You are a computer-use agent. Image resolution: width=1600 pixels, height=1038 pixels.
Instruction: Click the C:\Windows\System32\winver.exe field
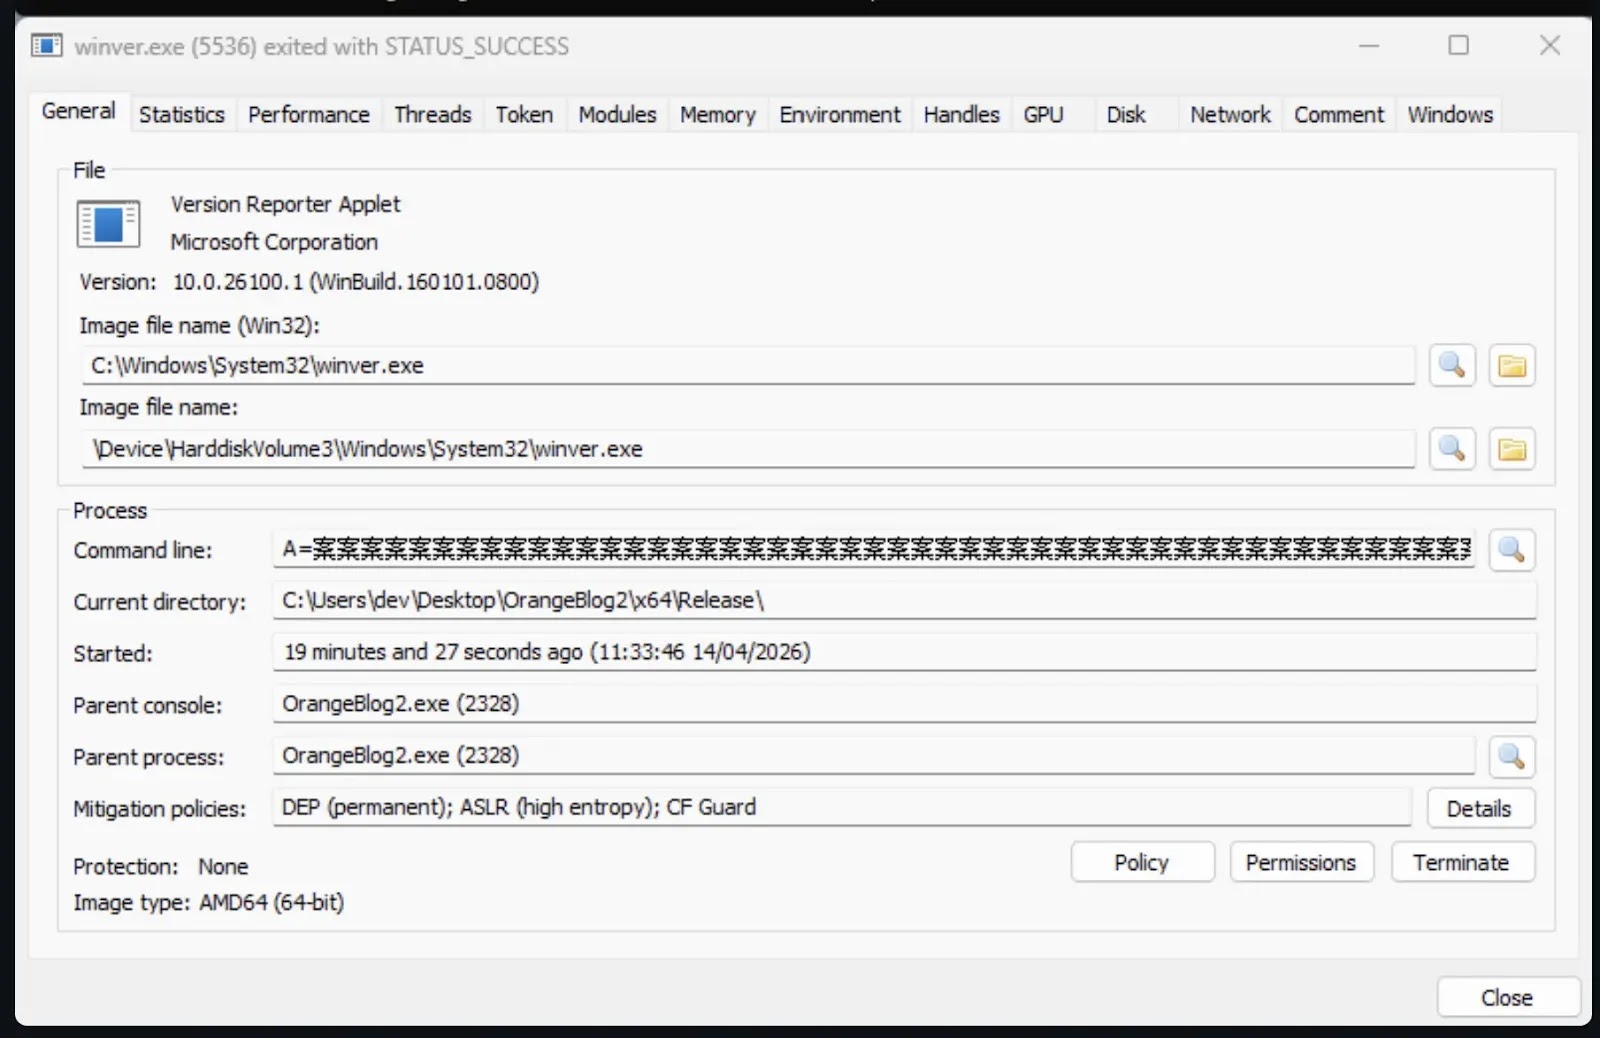click(748, 366)
